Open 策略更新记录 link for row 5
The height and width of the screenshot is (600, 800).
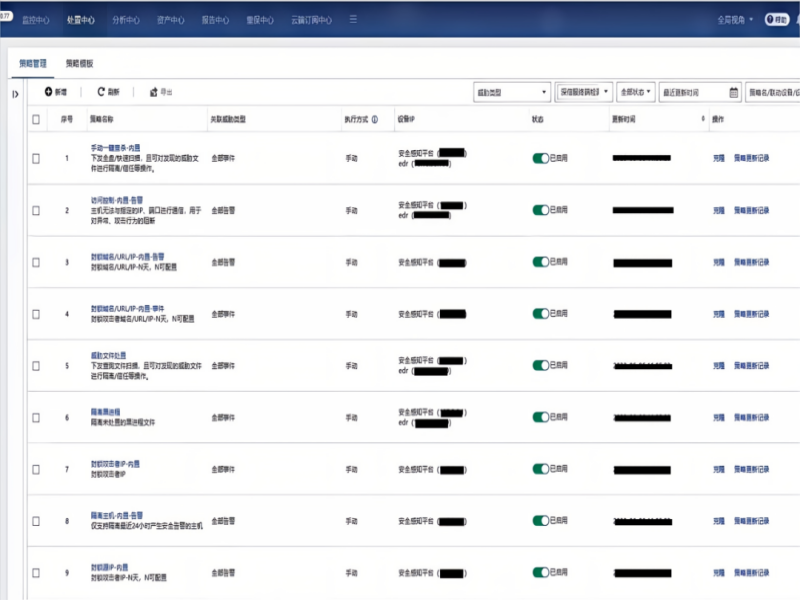751,366
